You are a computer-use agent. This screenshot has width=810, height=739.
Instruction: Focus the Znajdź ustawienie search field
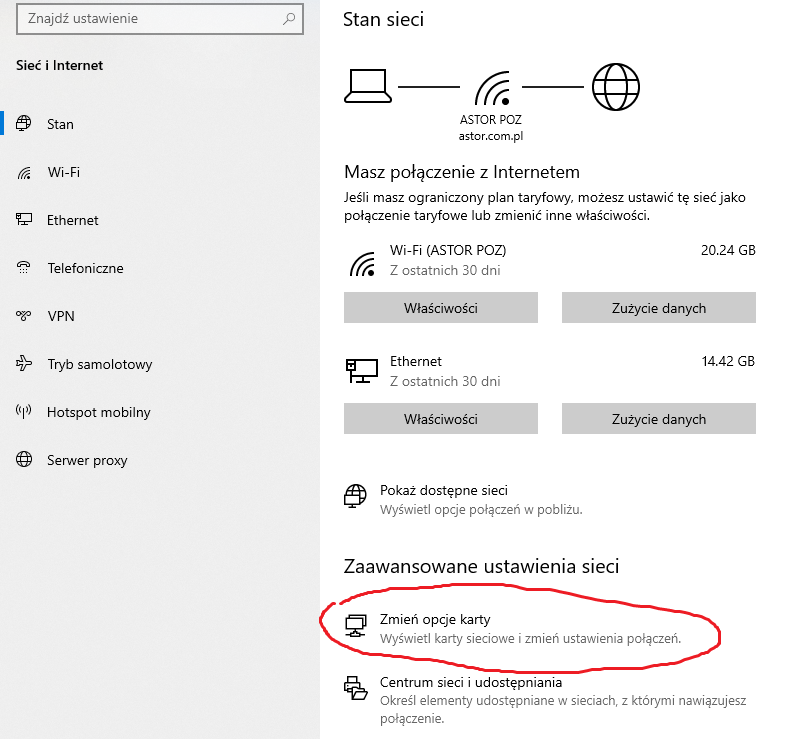click(160, 19)
